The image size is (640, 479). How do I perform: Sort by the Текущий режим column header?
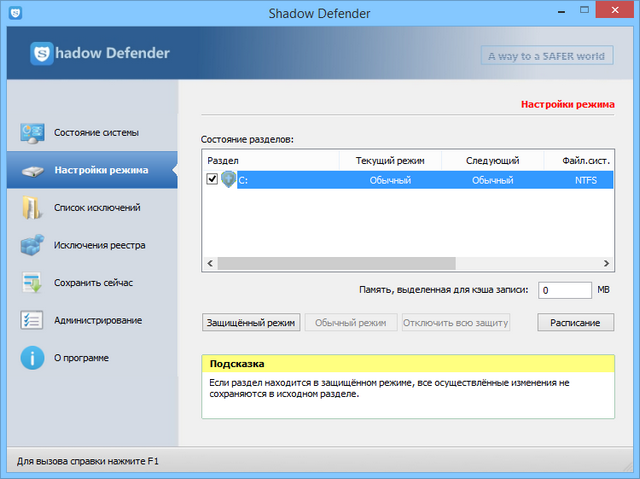pyautogui.click(x=389, y=160)
